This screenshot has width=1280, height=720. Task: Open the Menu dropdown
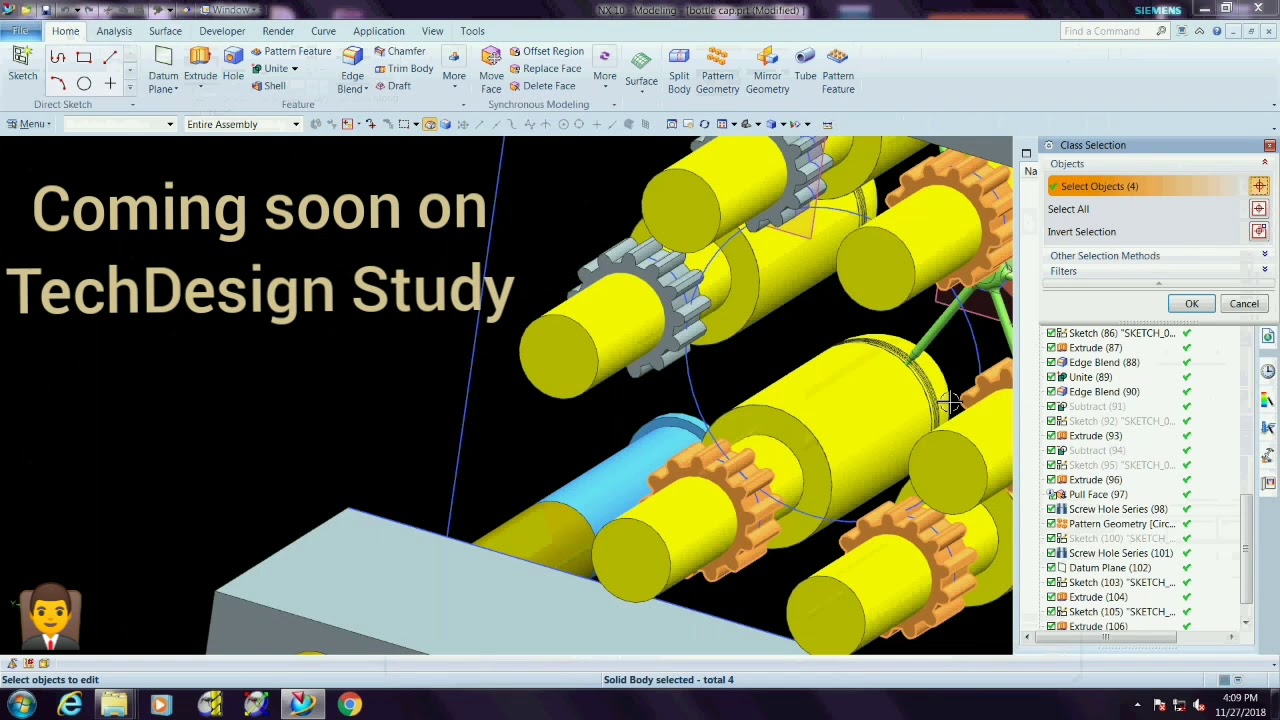29,124
